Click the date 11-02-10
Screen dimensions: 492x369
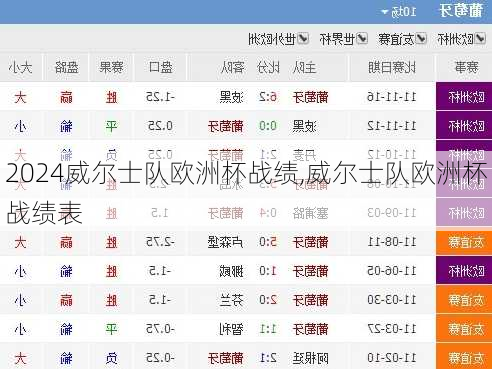[392, 358]
